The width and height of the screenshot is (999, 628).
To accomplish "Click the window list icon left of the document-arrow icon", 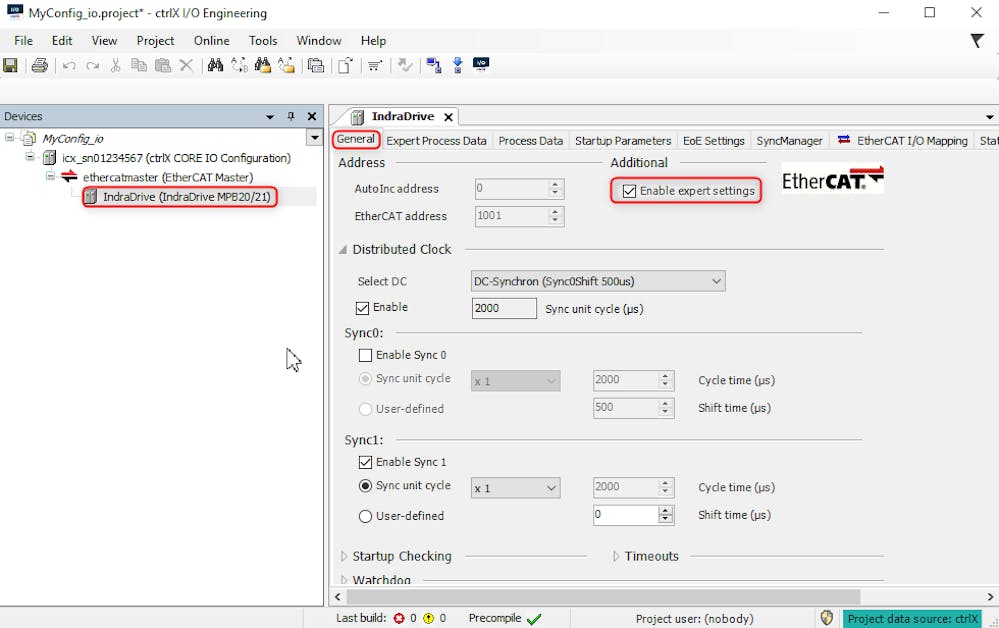I will click(315, 65).
